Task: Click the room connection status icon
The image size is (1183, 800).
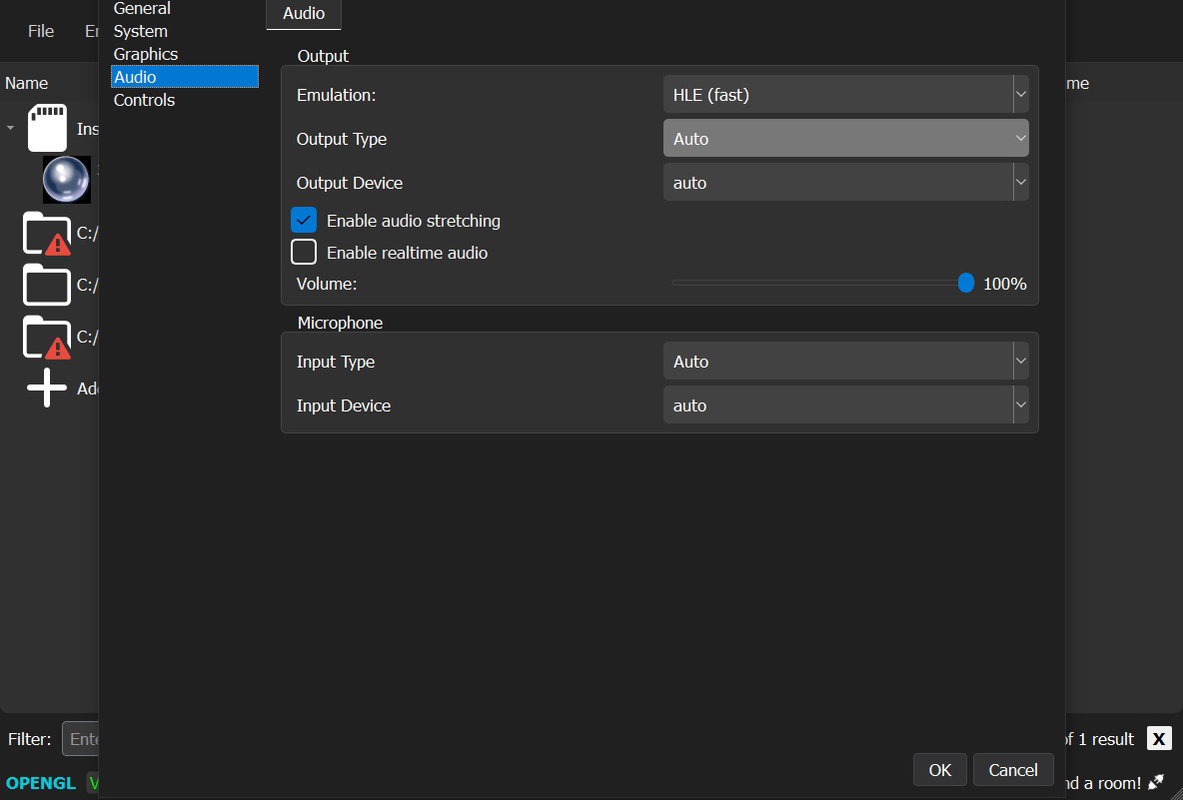Action: click(1156, 783)
